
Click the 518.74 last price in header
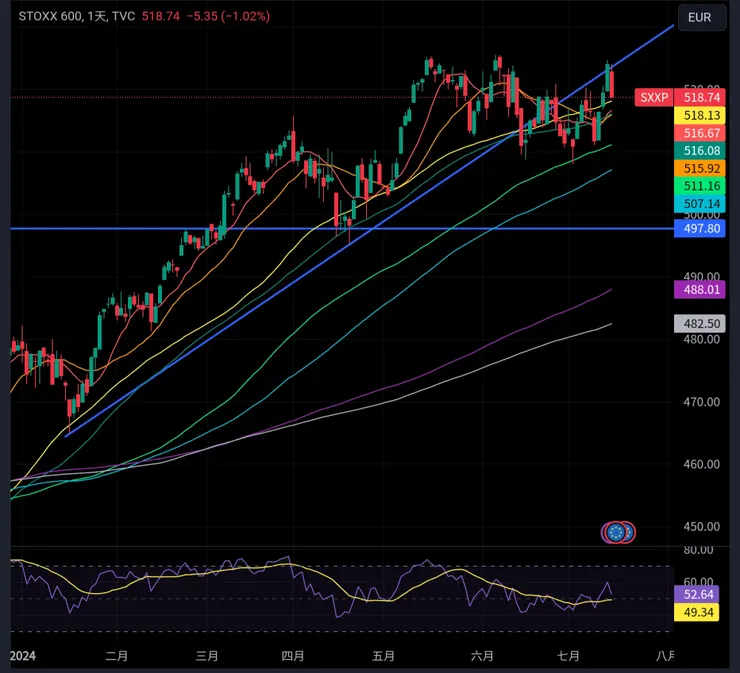[x=160, y=17]
